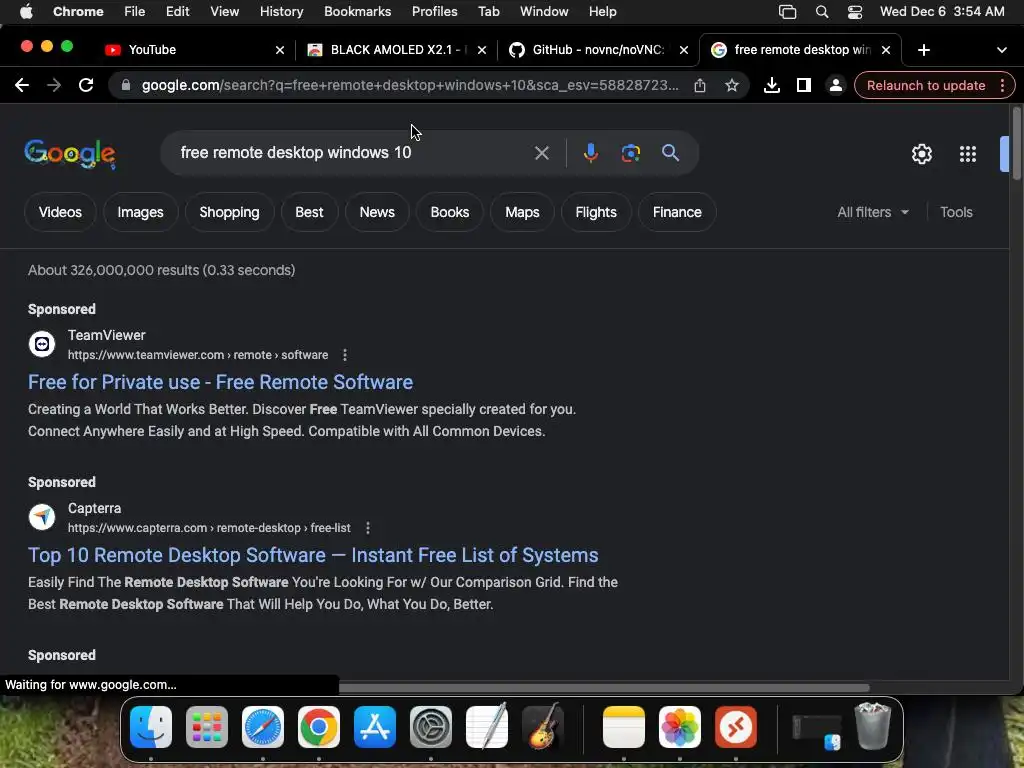Switch to GitHub novnc/noVNC tab
1024x768 pixels.
point(597,50)
